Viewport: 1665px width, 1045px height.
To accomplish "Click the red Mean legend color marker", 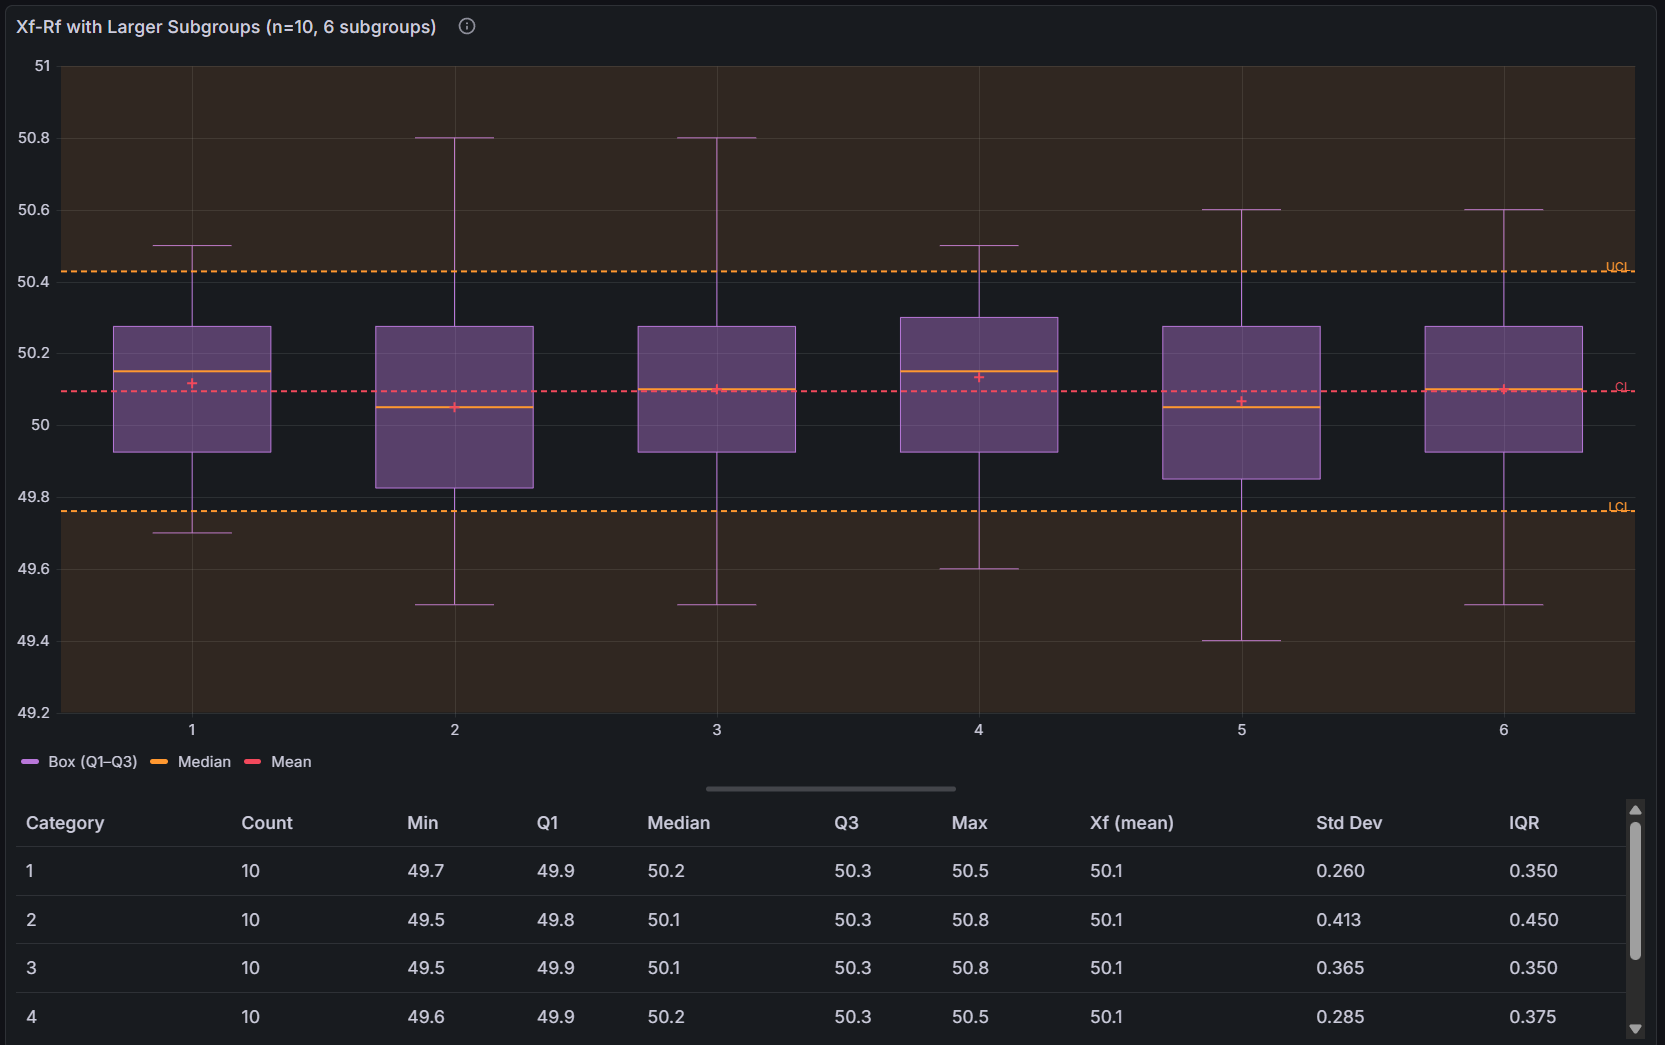I will click(x=253, y=762).
